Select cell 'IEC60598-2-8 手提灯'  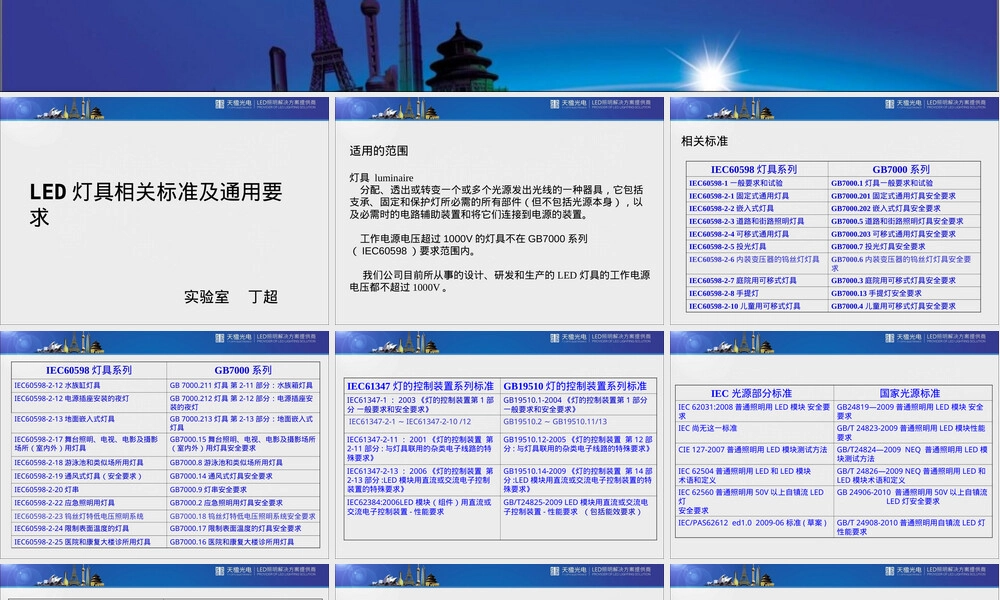click(x=757, y=293)
